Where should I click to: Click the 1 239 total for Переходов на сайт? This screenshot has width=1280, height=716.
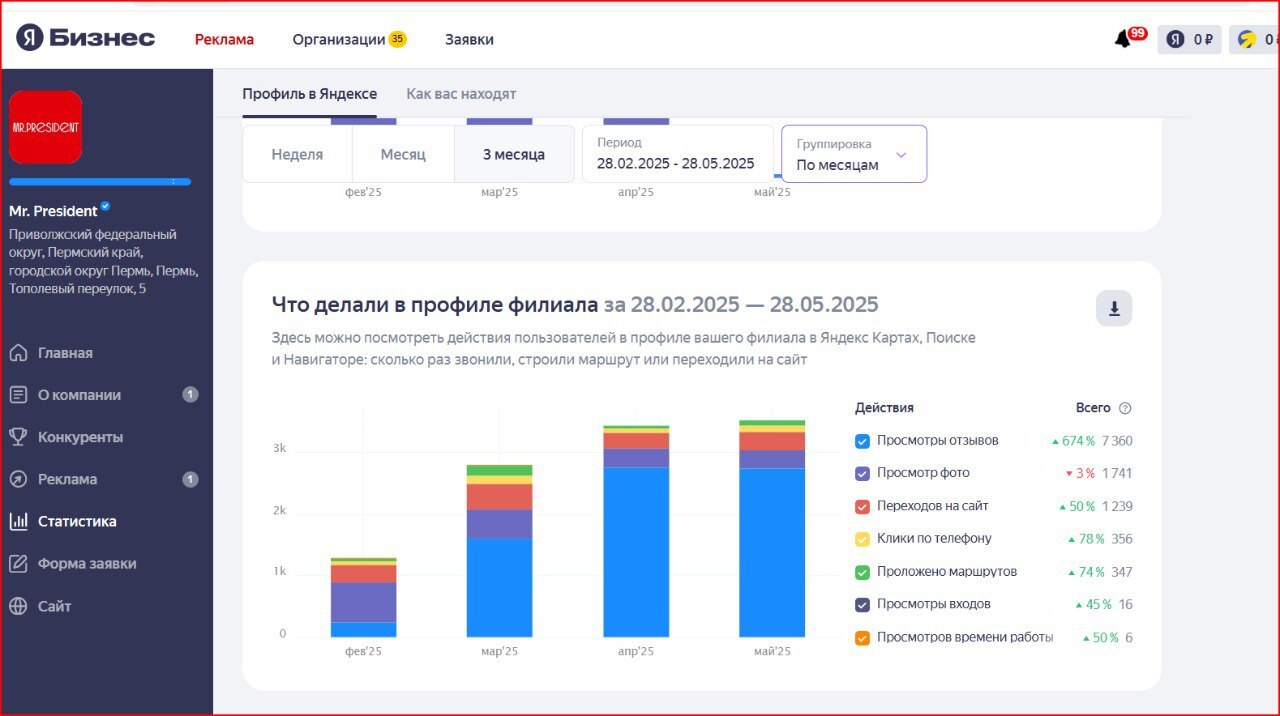[x=1117, y=506]
